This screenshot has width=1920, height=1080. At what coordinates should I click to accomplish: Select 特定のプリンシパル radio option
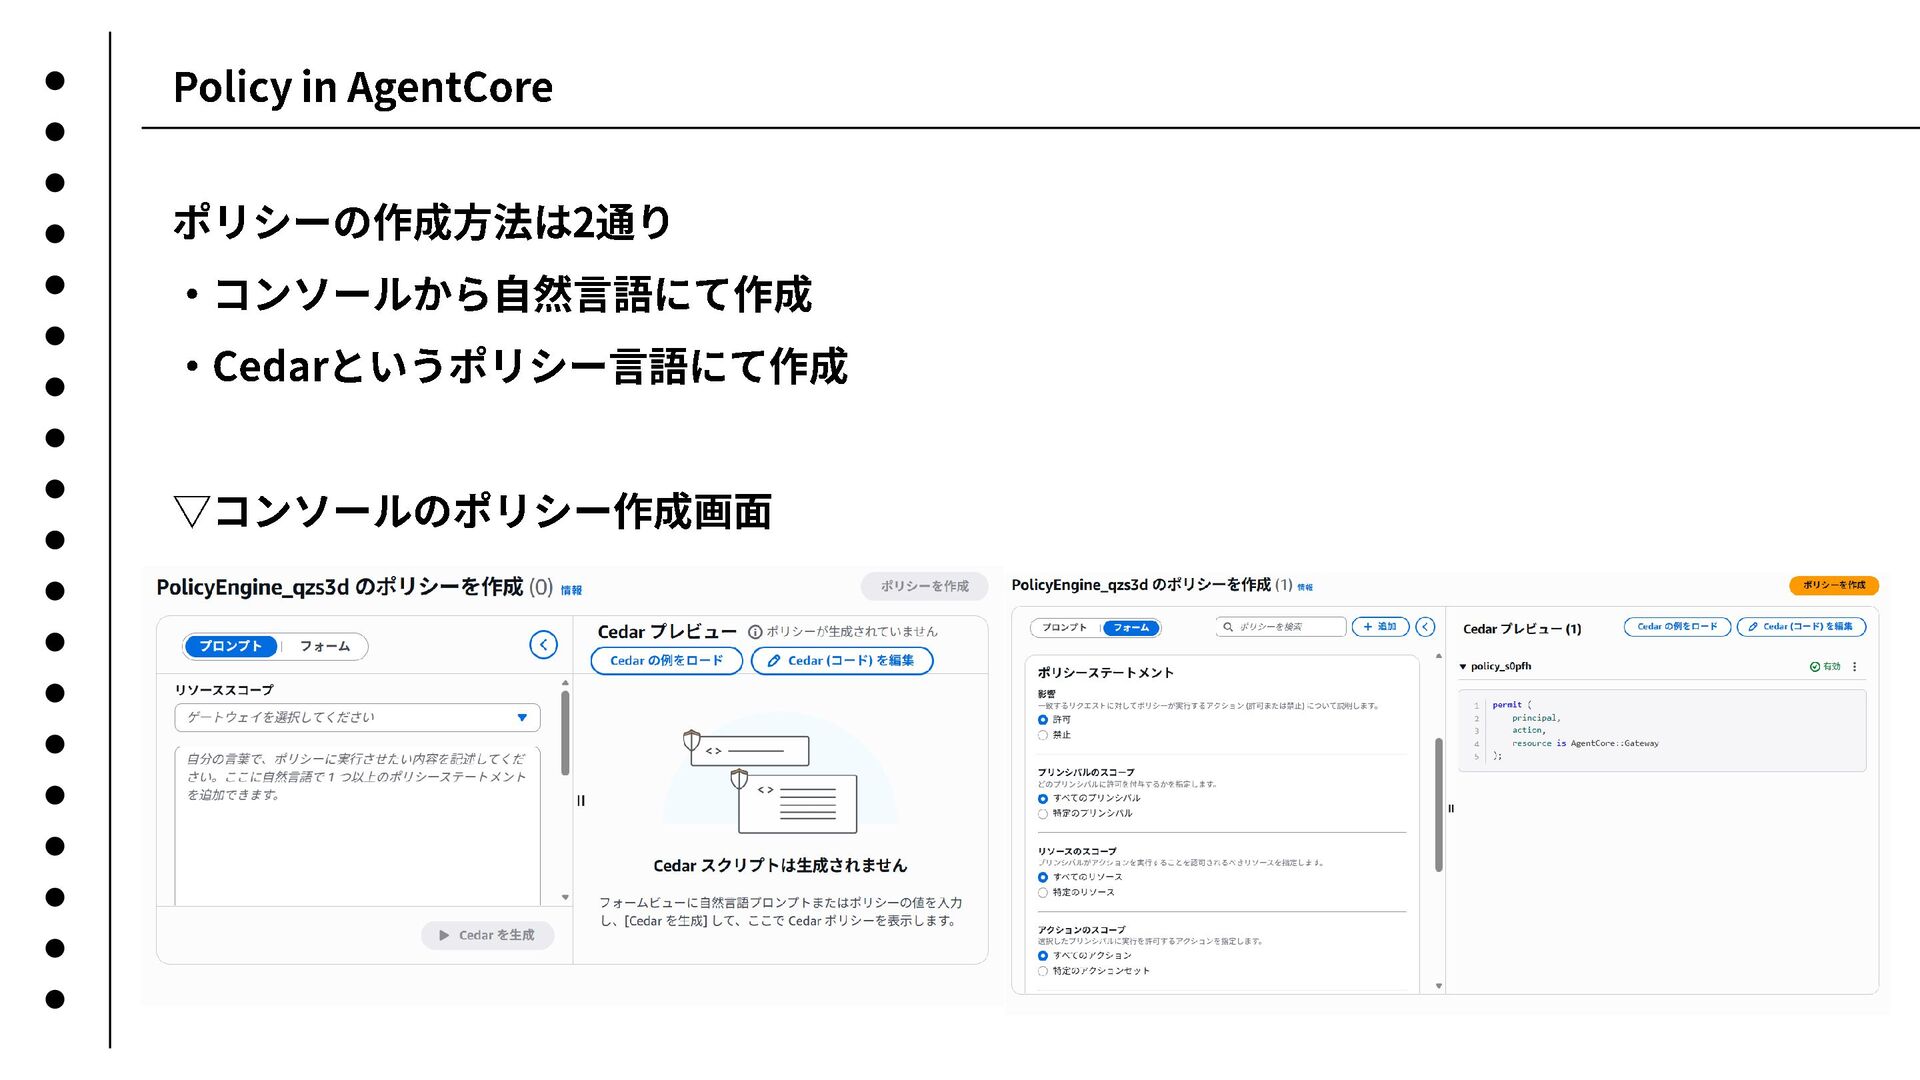[1043, 814]
